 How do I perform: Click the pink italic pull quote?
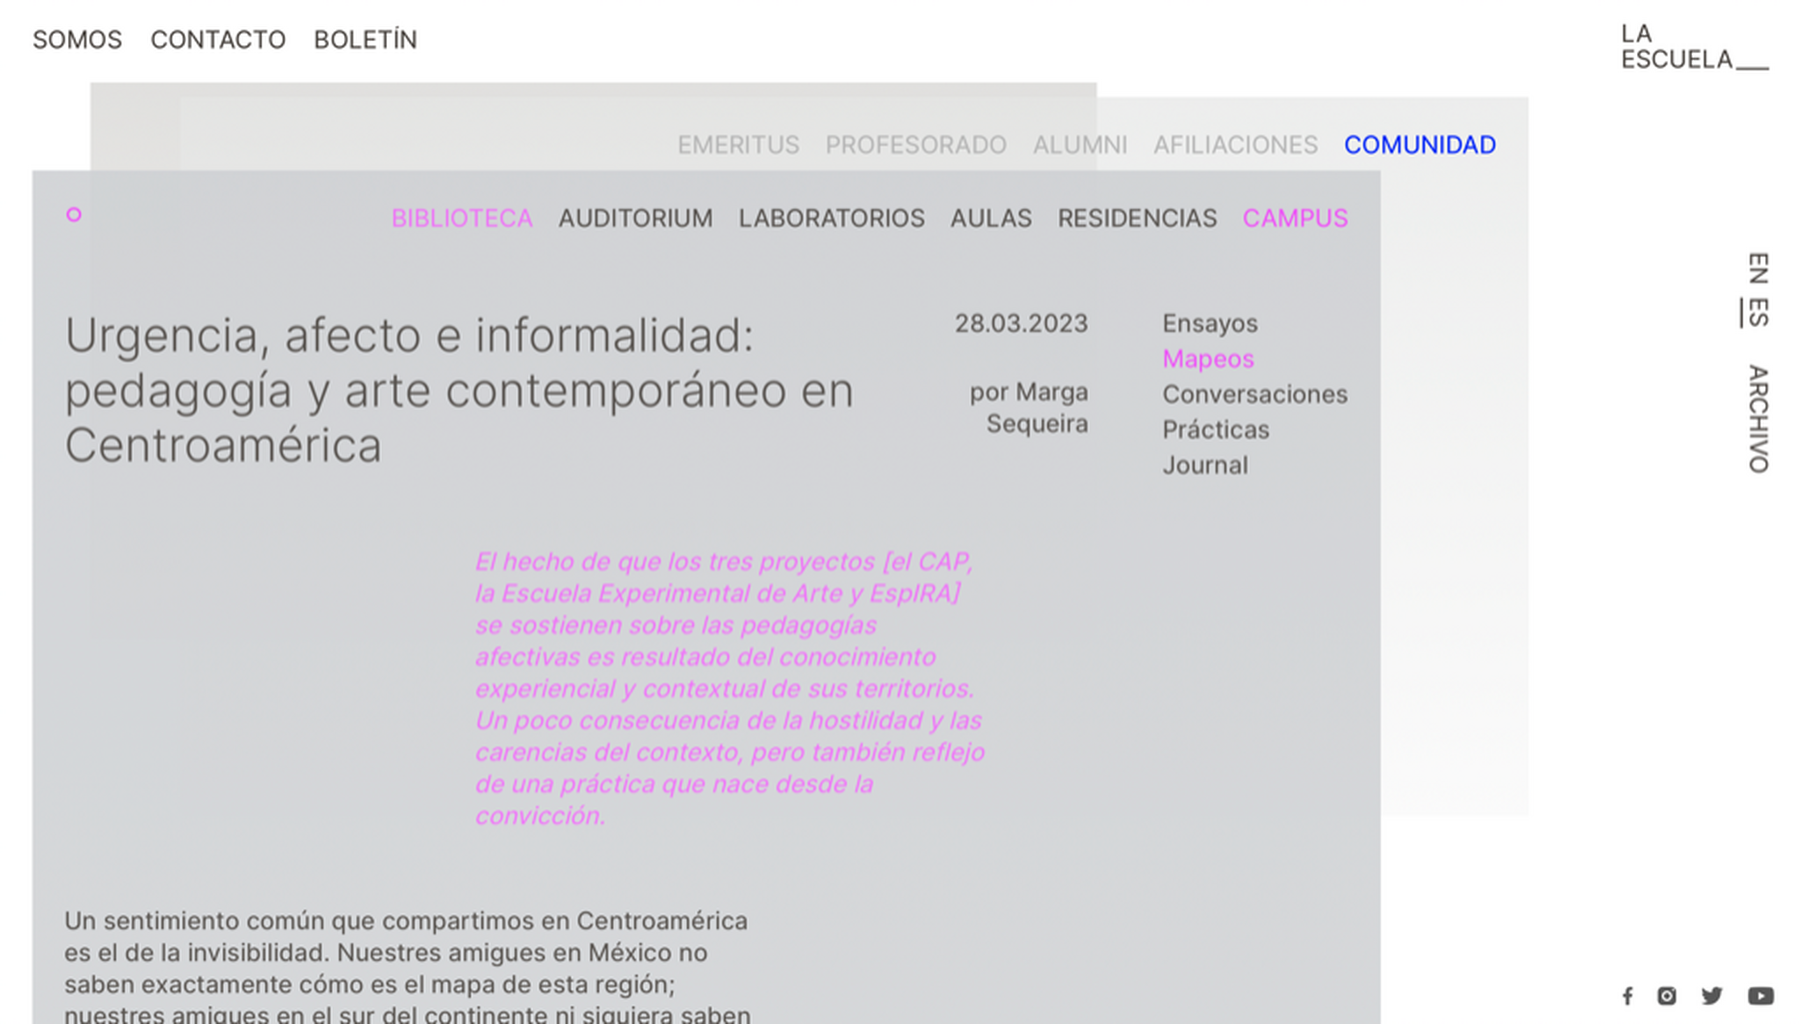pos(729,688)
